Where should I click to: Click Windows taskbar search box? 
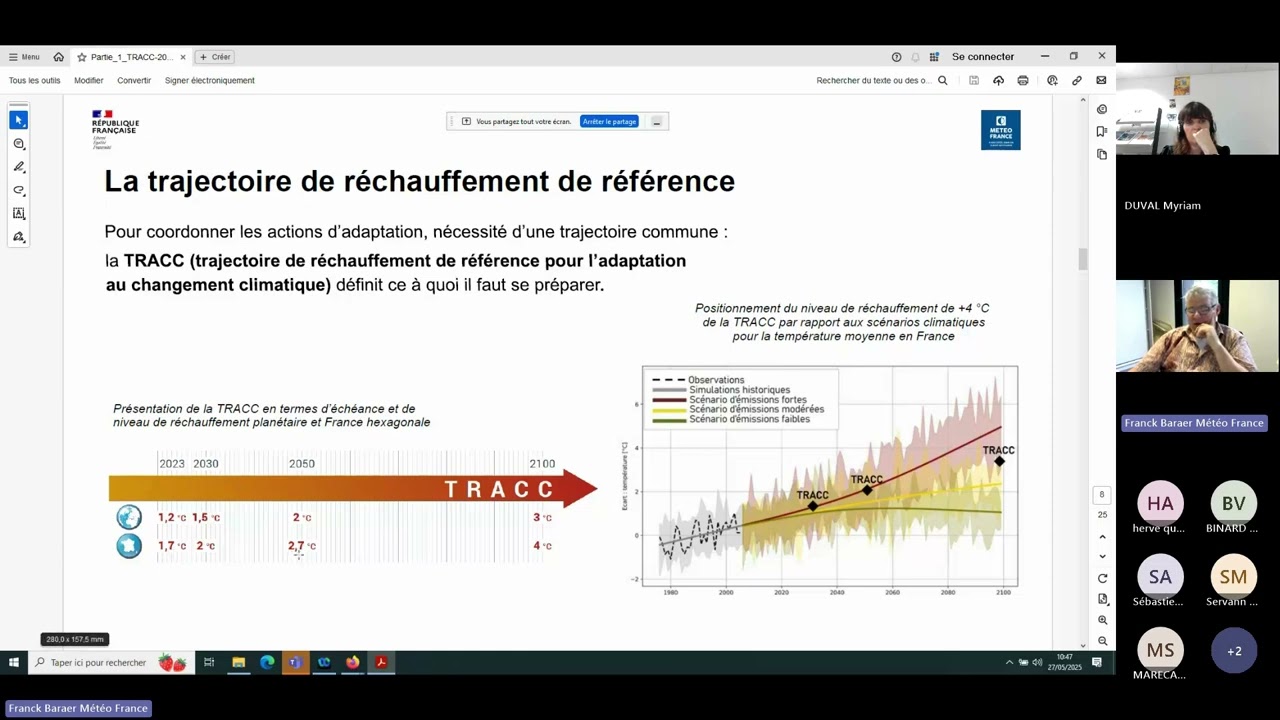coord(110,662)
